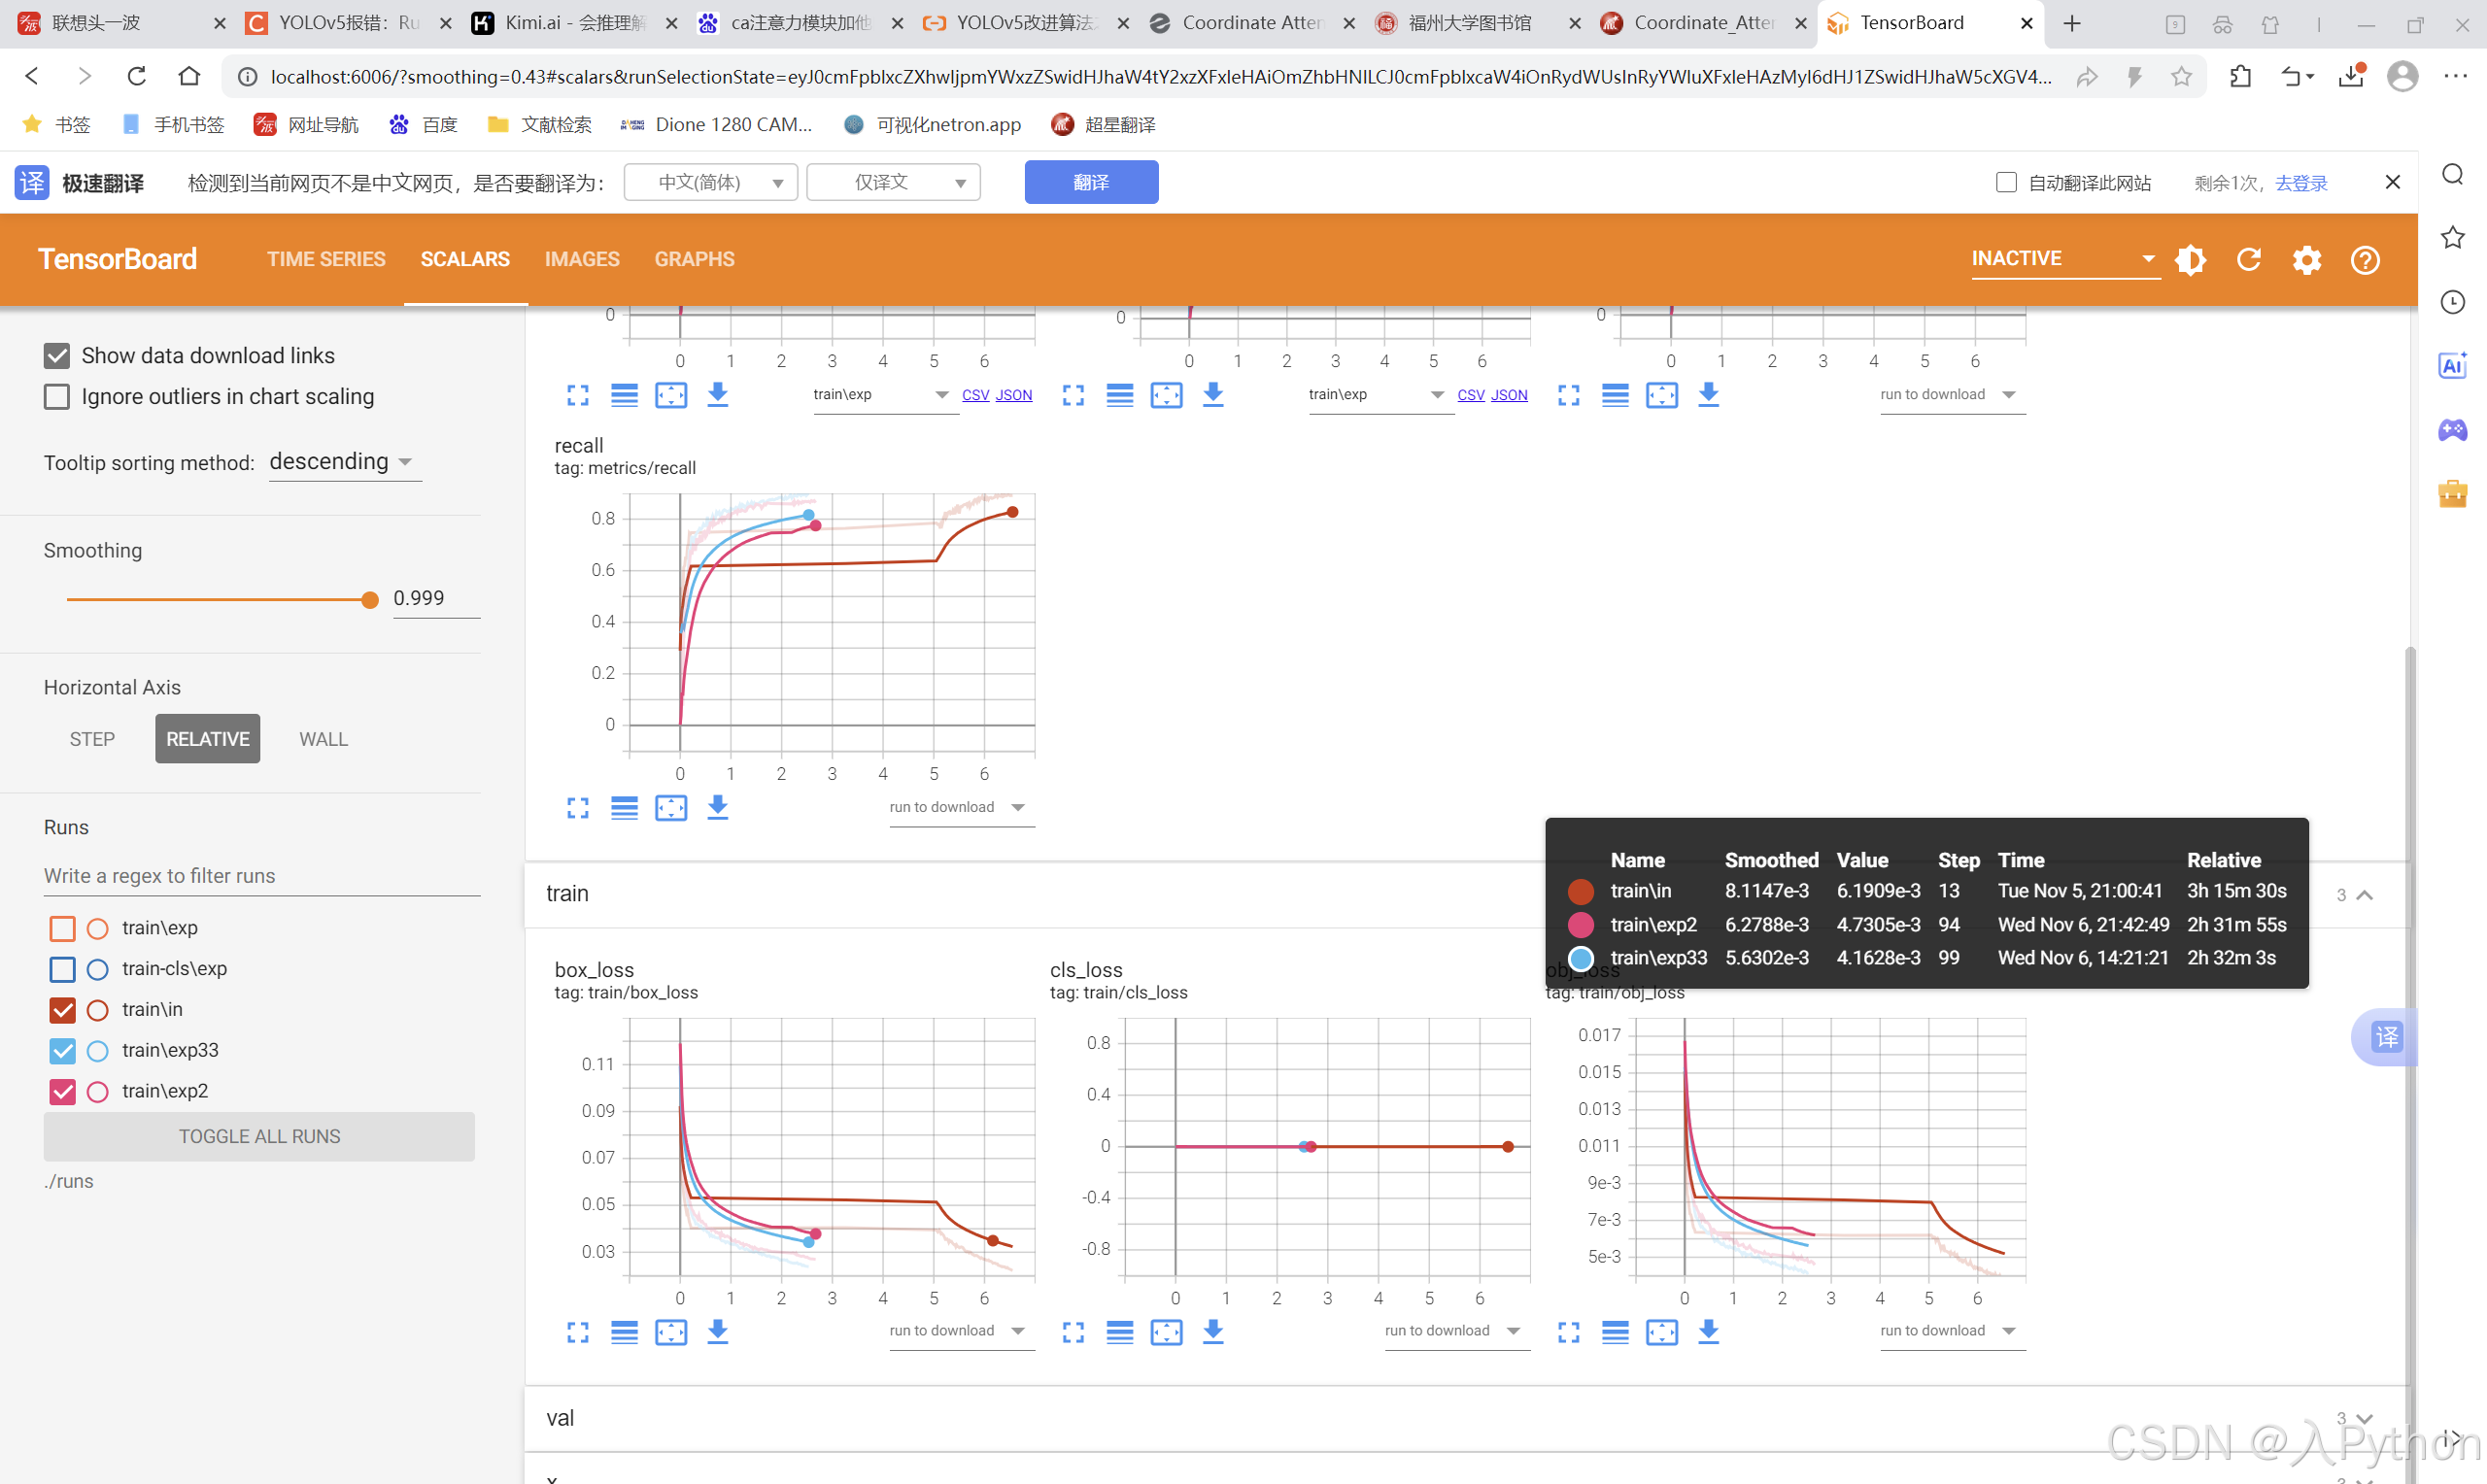The width and height of the screenshot is (2487, 1484).
Task: Toggle log scale on the box_loss chart
Action: coord(624,1332)
